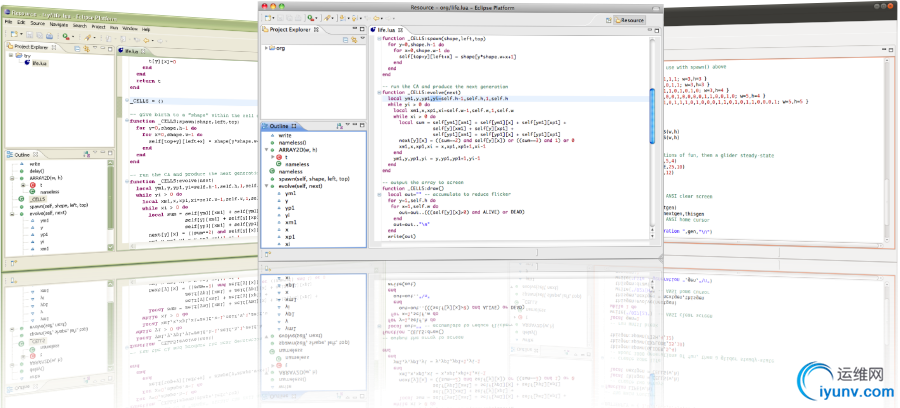The width and height of the screenshot is (900, 408).
Task: Select 'write' item in the center Outline
Action: click(x=285, y=135)
